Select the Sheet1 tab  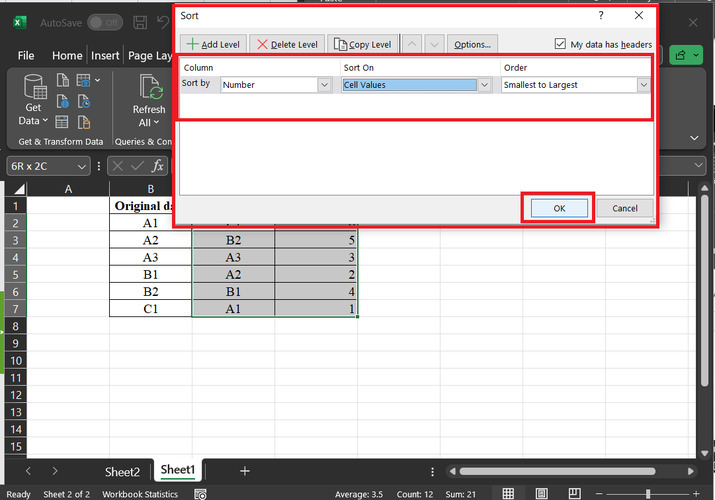pyautogui.click(x=178, y=470)
